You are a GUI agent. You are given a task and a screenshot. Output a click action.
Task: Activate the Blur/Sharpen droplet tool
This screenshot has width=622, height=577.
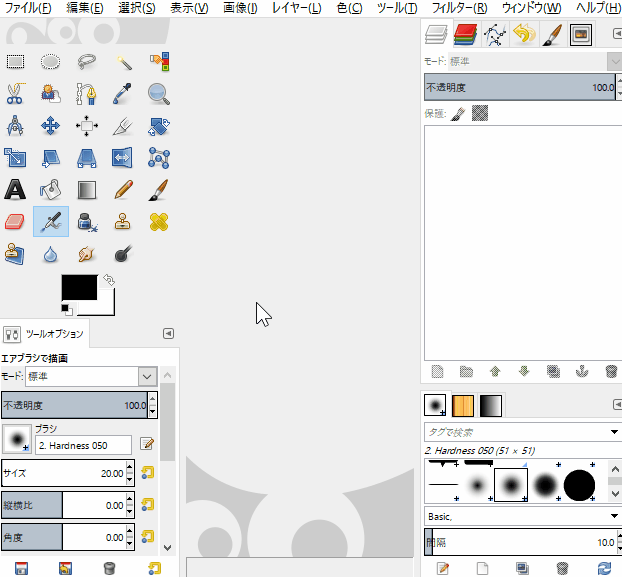(50, 254)
